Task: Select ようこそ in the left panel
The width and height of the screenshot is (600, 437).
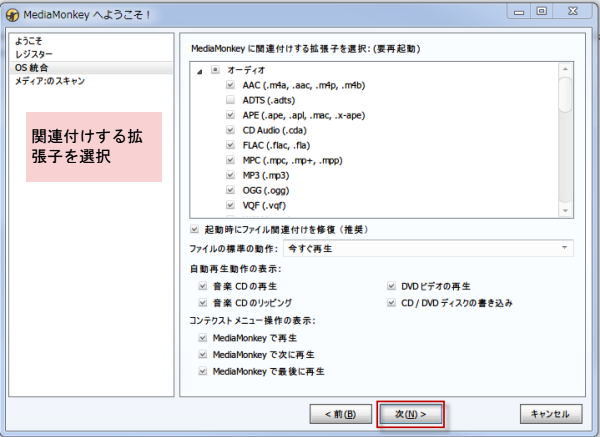Action: (28, 41)
